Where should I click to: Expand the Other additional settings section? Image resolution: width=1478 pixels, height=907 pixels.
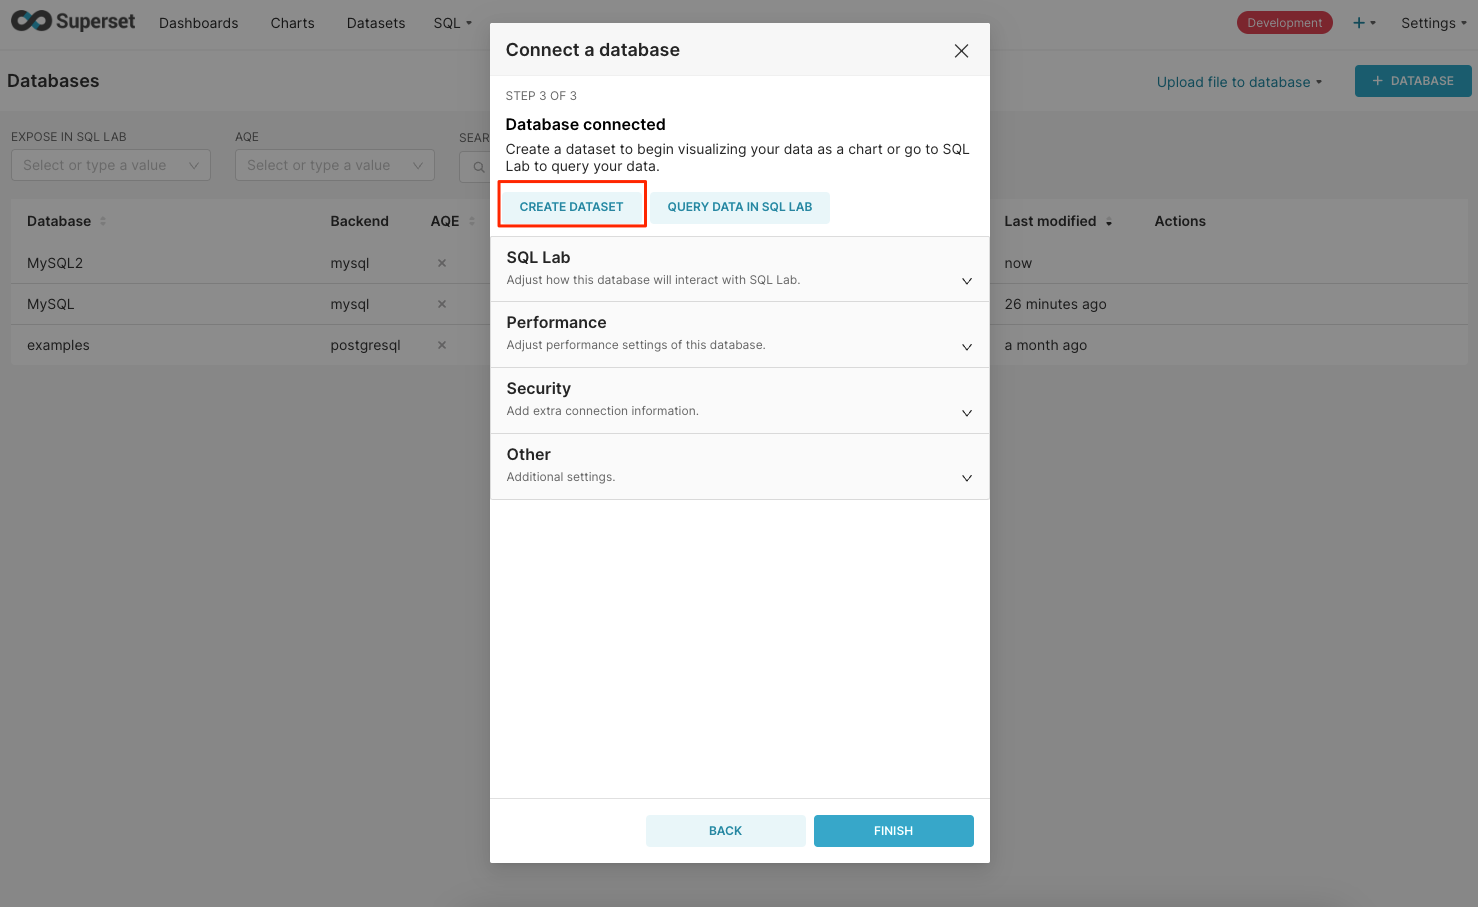(x=966, y=478)
